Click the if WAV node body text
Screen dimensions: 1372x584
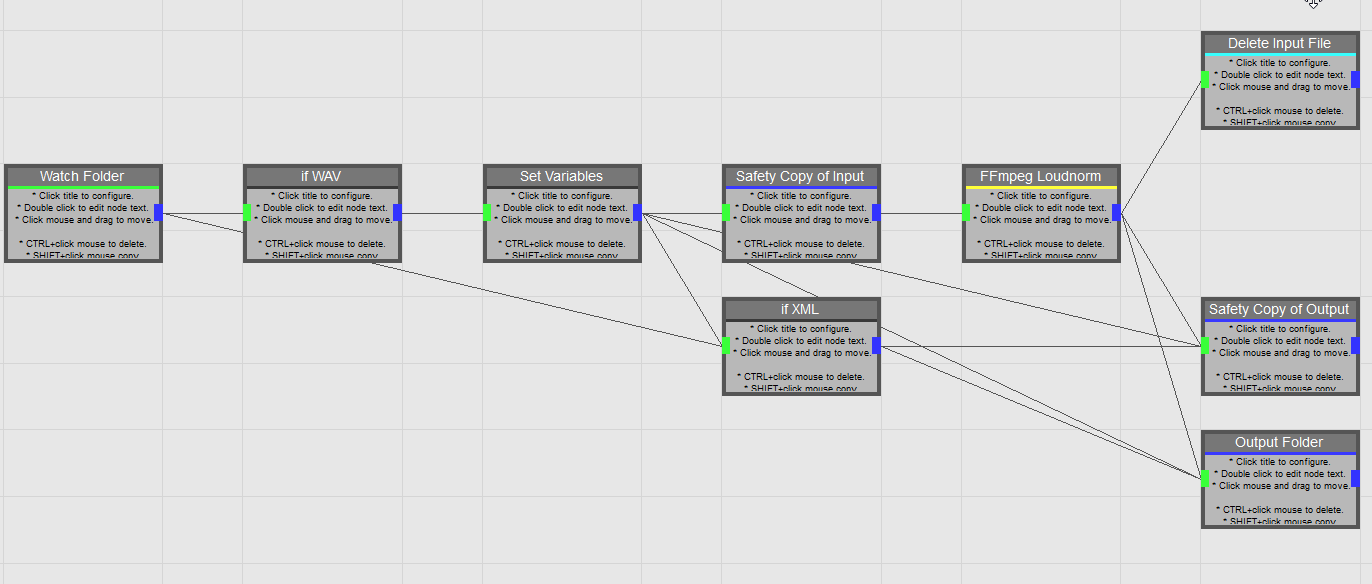[x=321, y=225]
